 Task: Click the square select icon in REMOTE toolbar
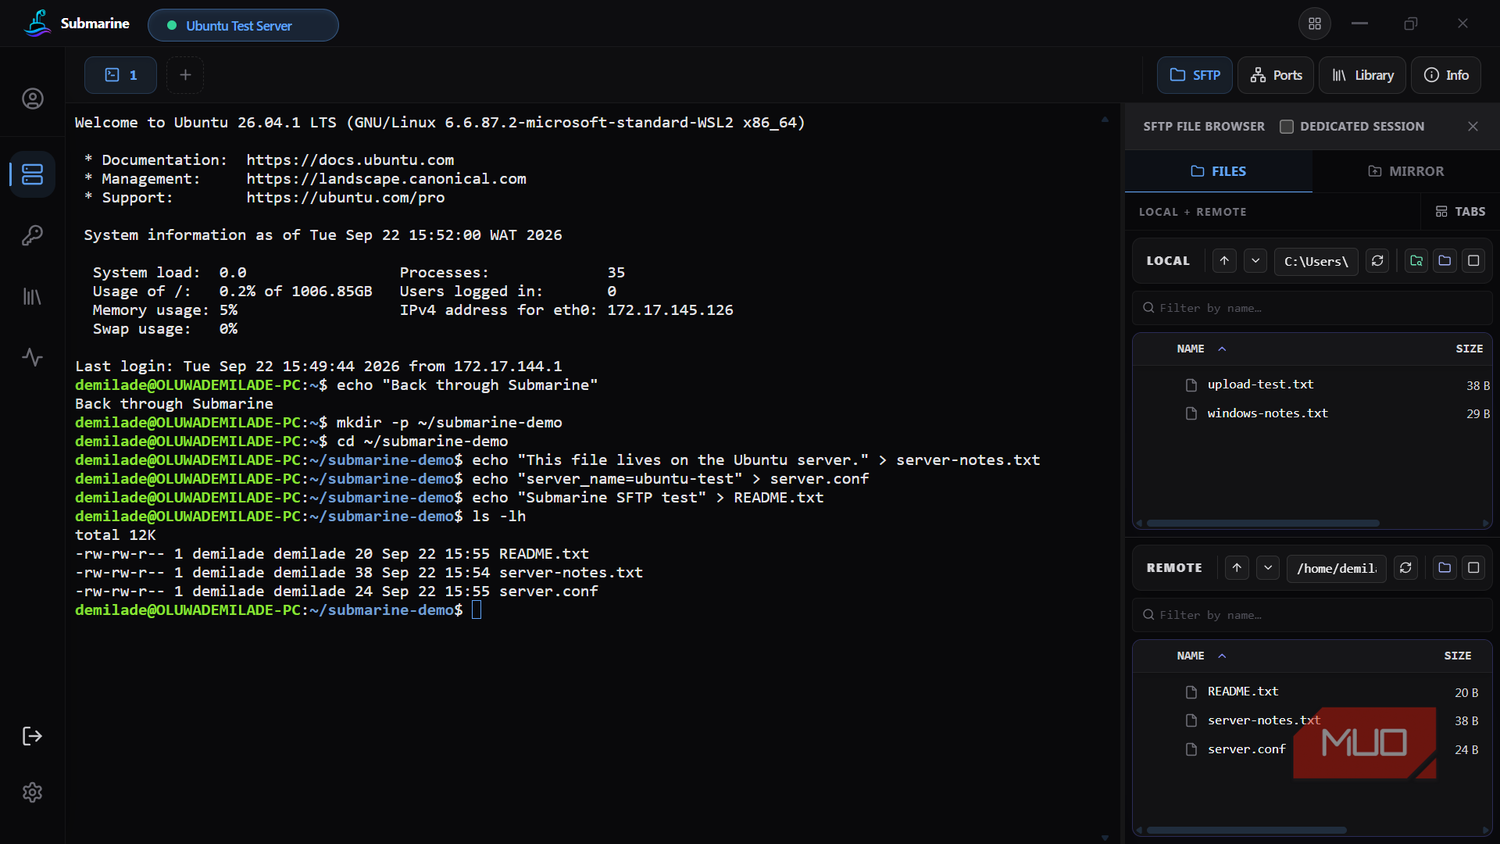point(1473,568)
